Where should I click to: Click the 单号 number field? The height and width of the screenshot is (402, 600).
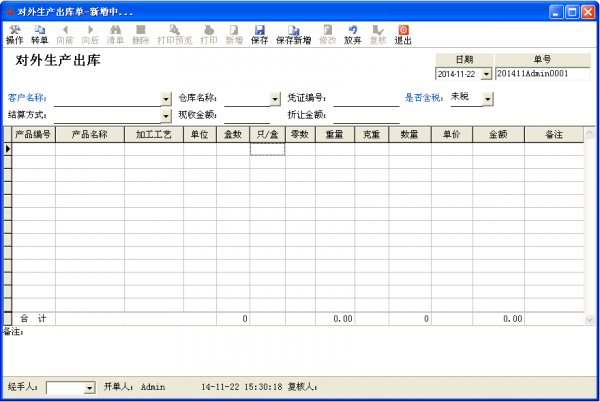point(545,74)
